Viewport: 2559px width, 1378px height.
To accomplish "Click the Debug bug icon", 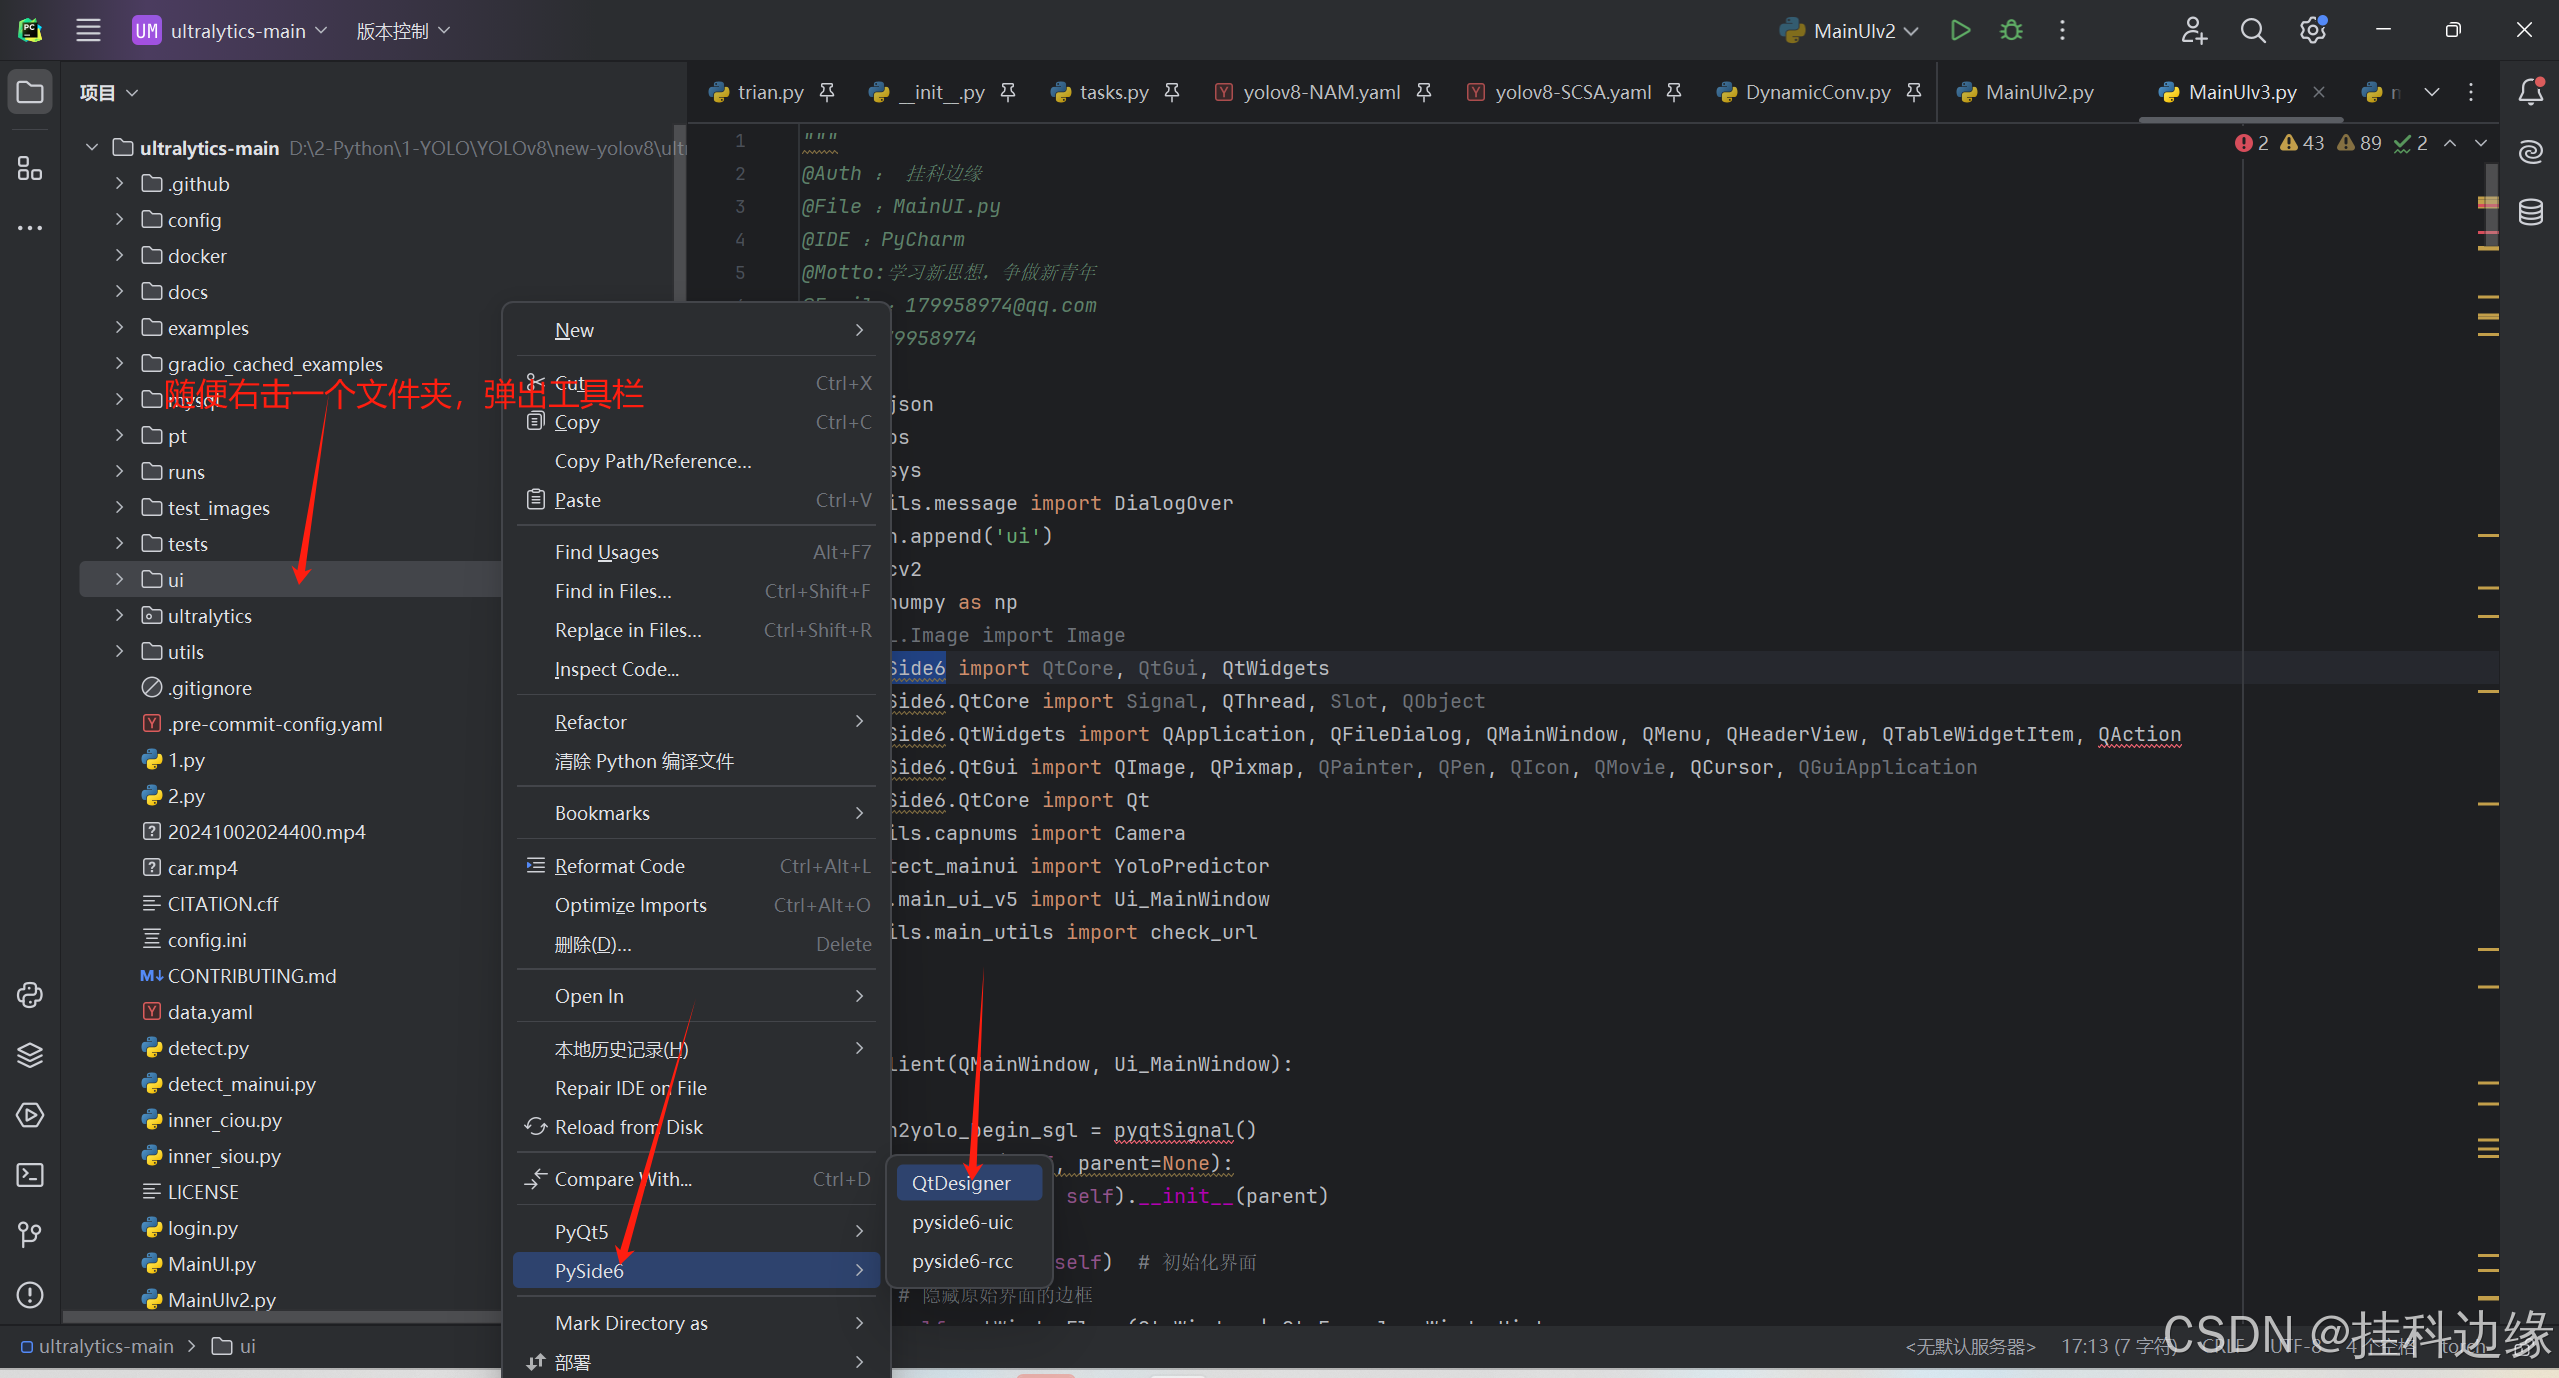I will click(2011, 31).
